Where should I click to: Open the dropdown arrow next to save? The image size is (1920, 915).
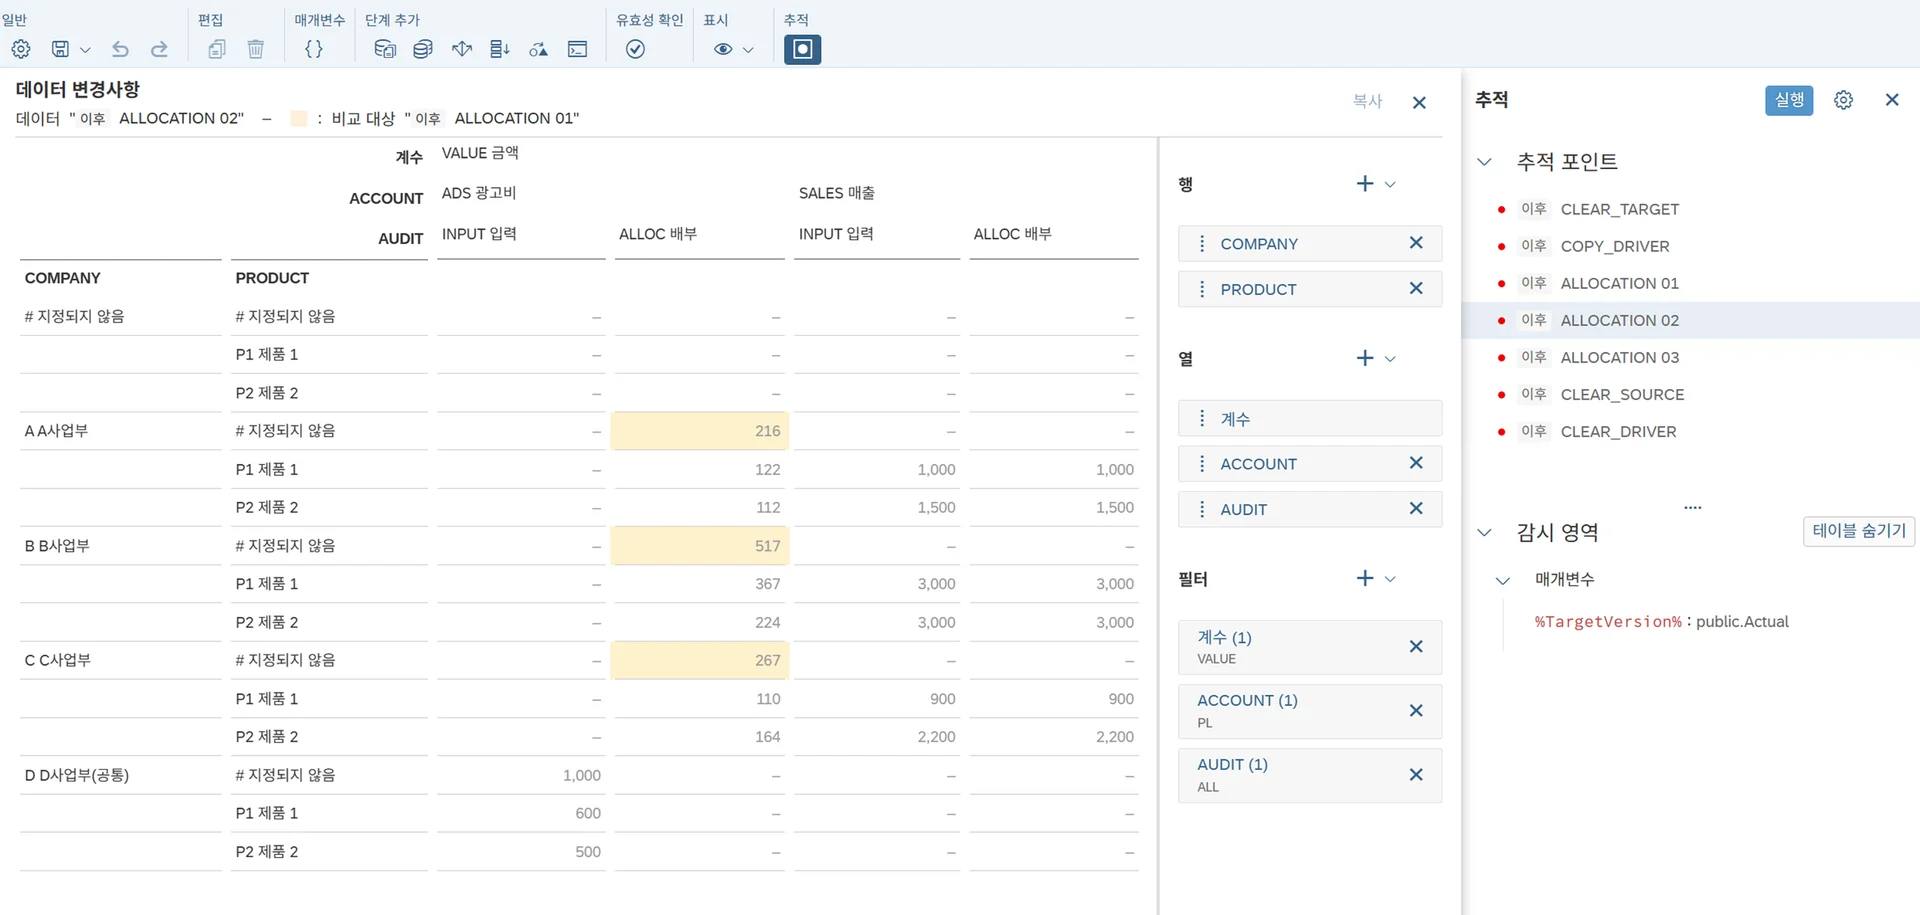85,49
